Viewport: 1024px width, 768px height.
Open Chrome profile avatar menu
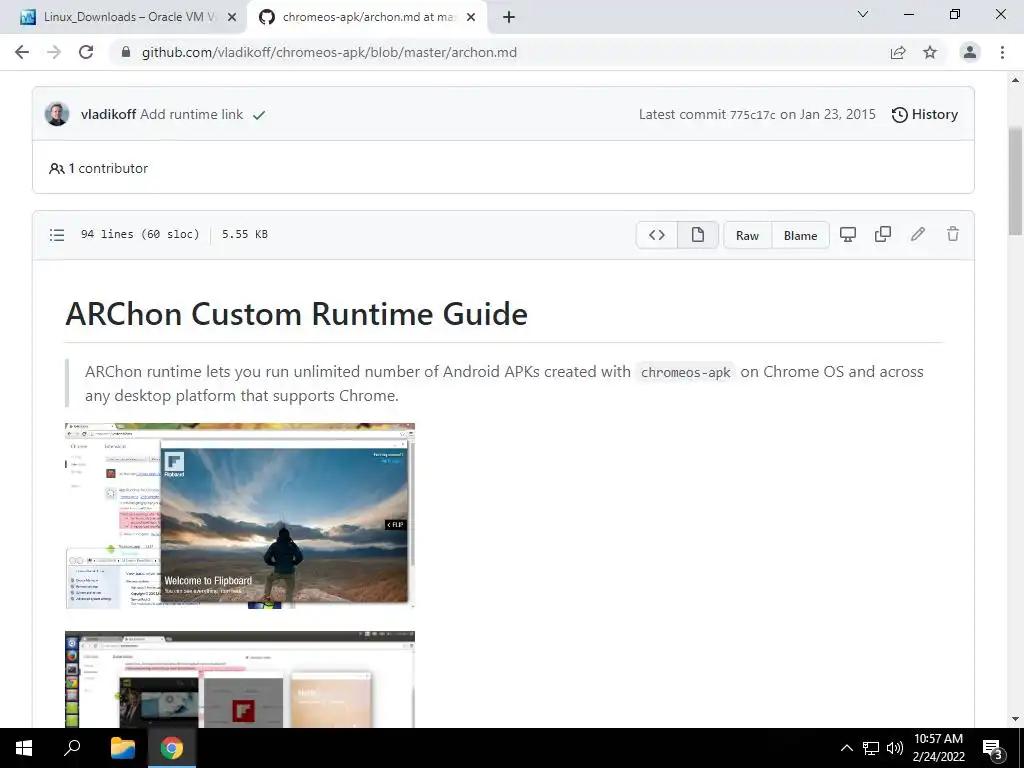(970, 52)
